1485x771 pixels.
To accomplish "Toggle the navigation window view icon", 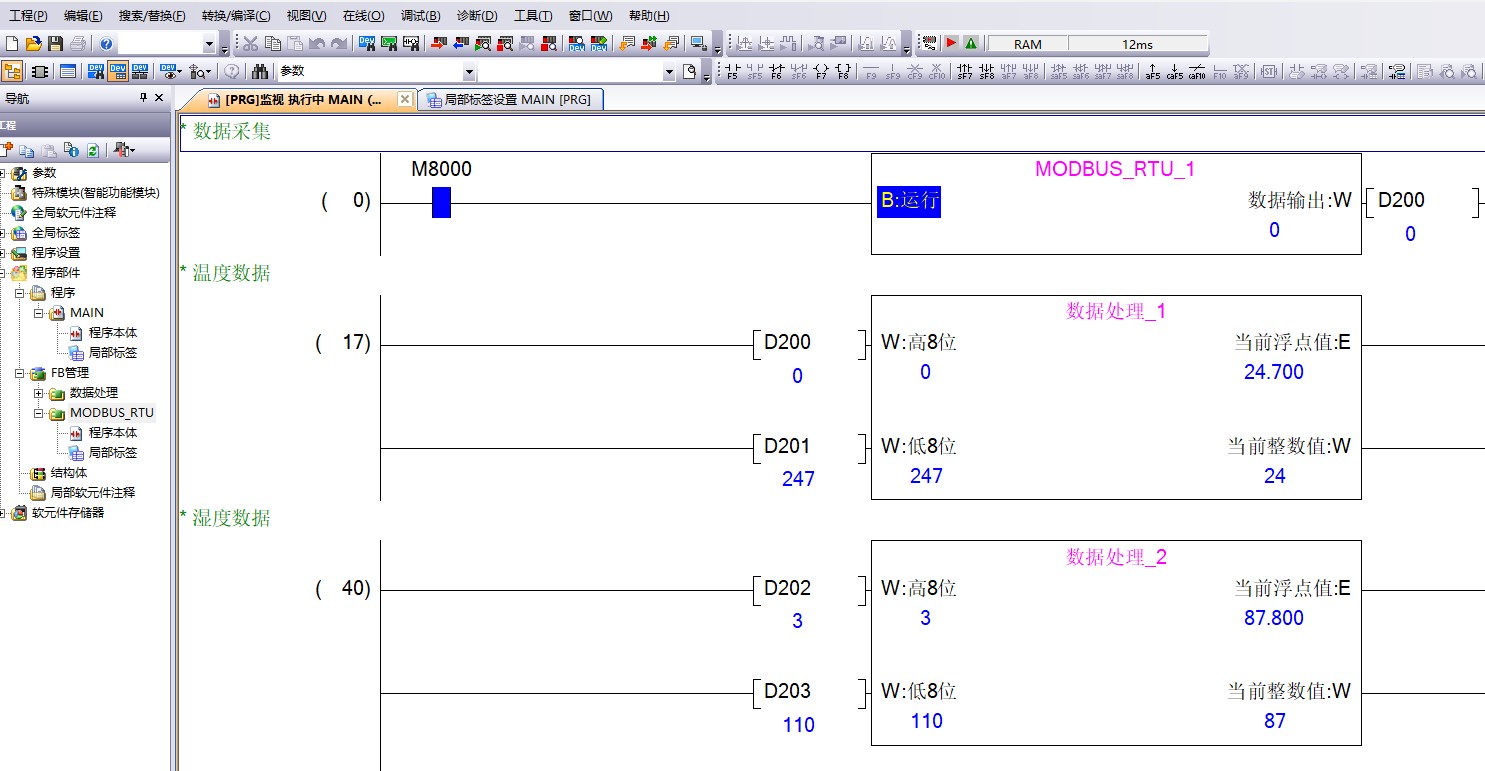I will pos(13,72).
